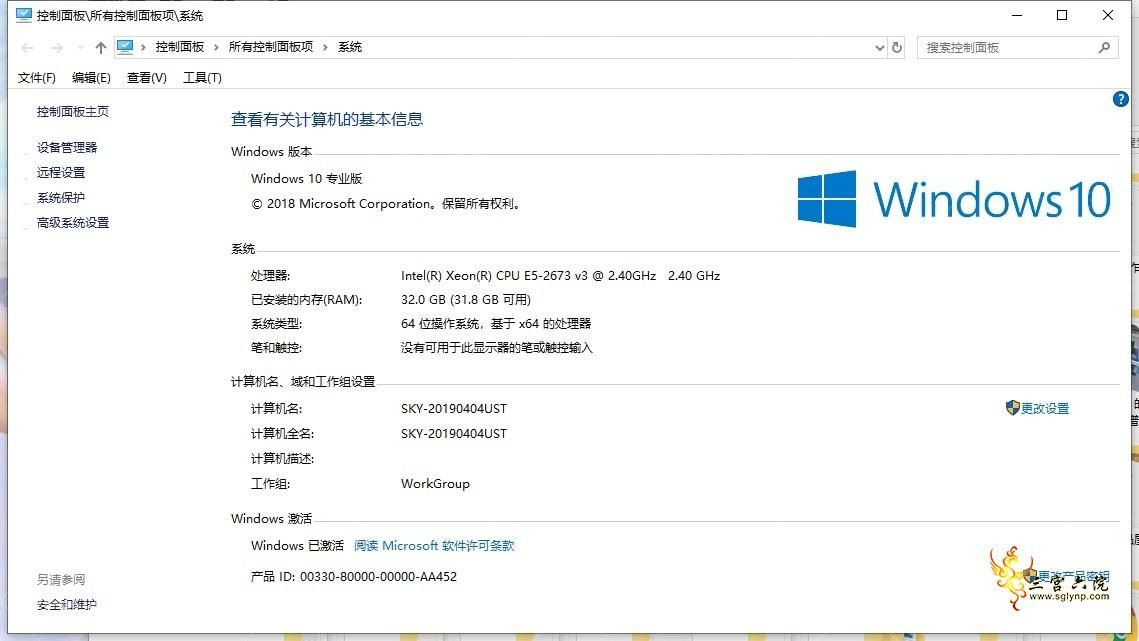The width and height of the screenshot is (1139, 641).
Task: Open 远程设置 from sidebar
Action: pos(61,173)
